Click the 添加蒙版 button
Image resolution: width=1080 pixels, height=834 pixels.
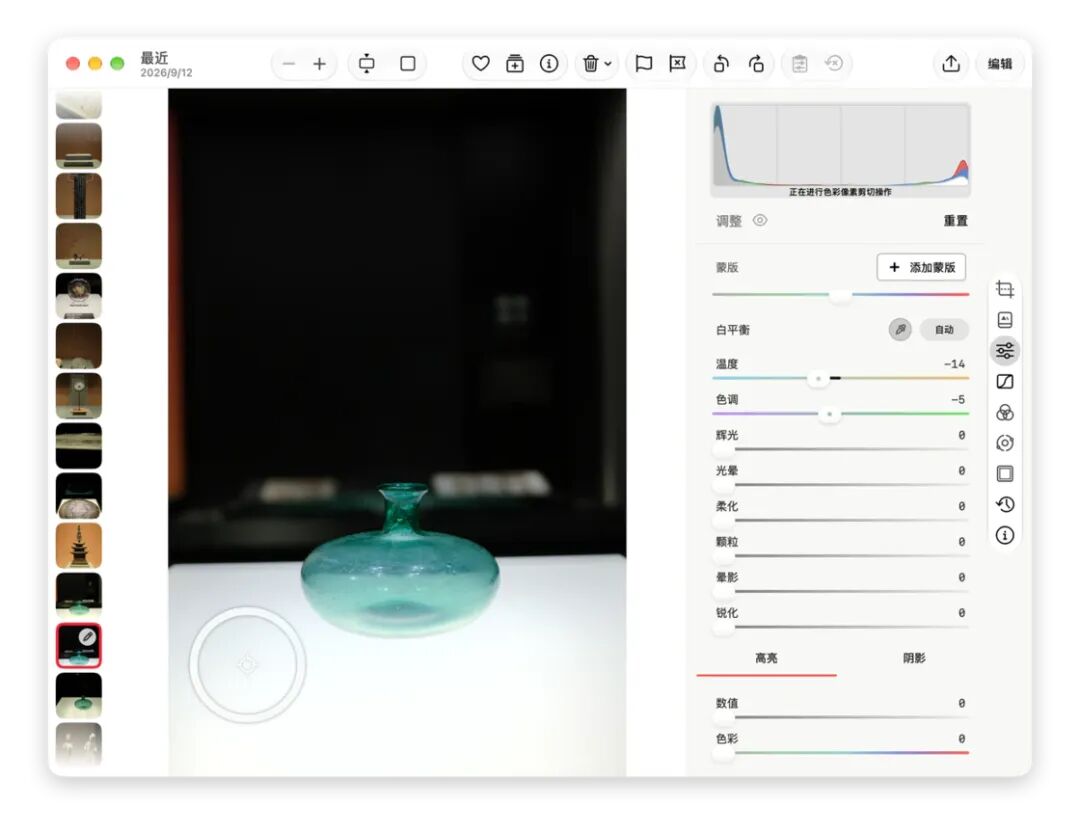pyautogui.click(x=921, y=267)
